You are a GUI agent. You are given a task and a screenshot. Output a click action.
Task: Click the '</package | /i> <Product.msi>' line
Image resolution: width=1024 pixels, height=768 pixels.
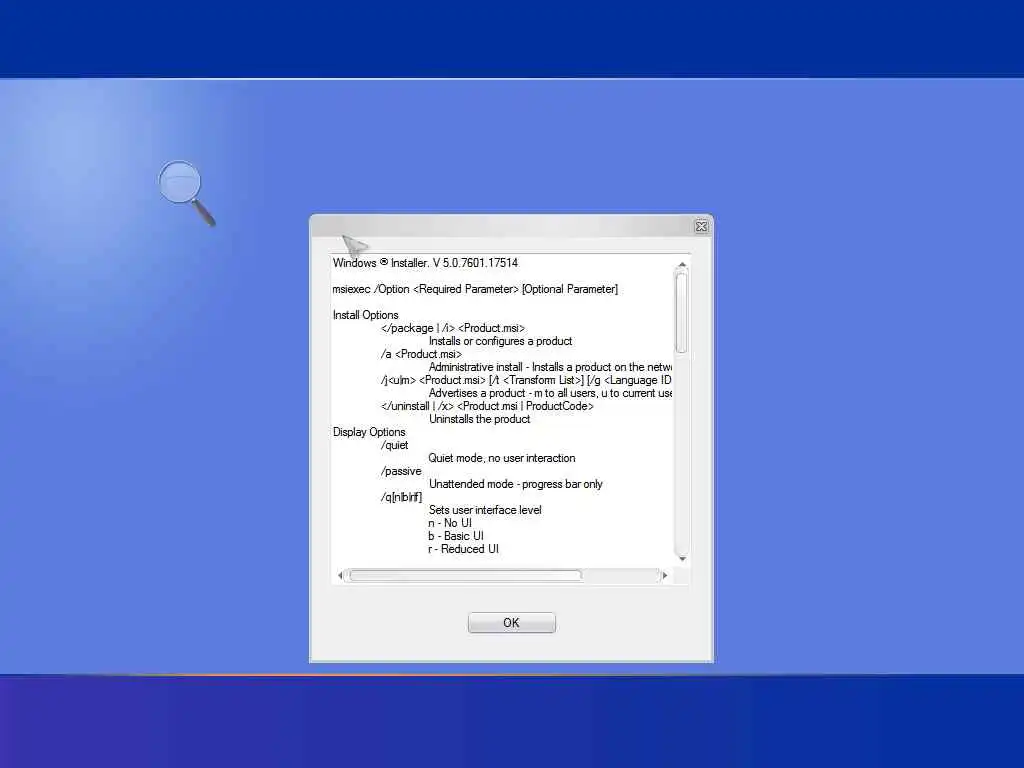(x=453, y=328)
